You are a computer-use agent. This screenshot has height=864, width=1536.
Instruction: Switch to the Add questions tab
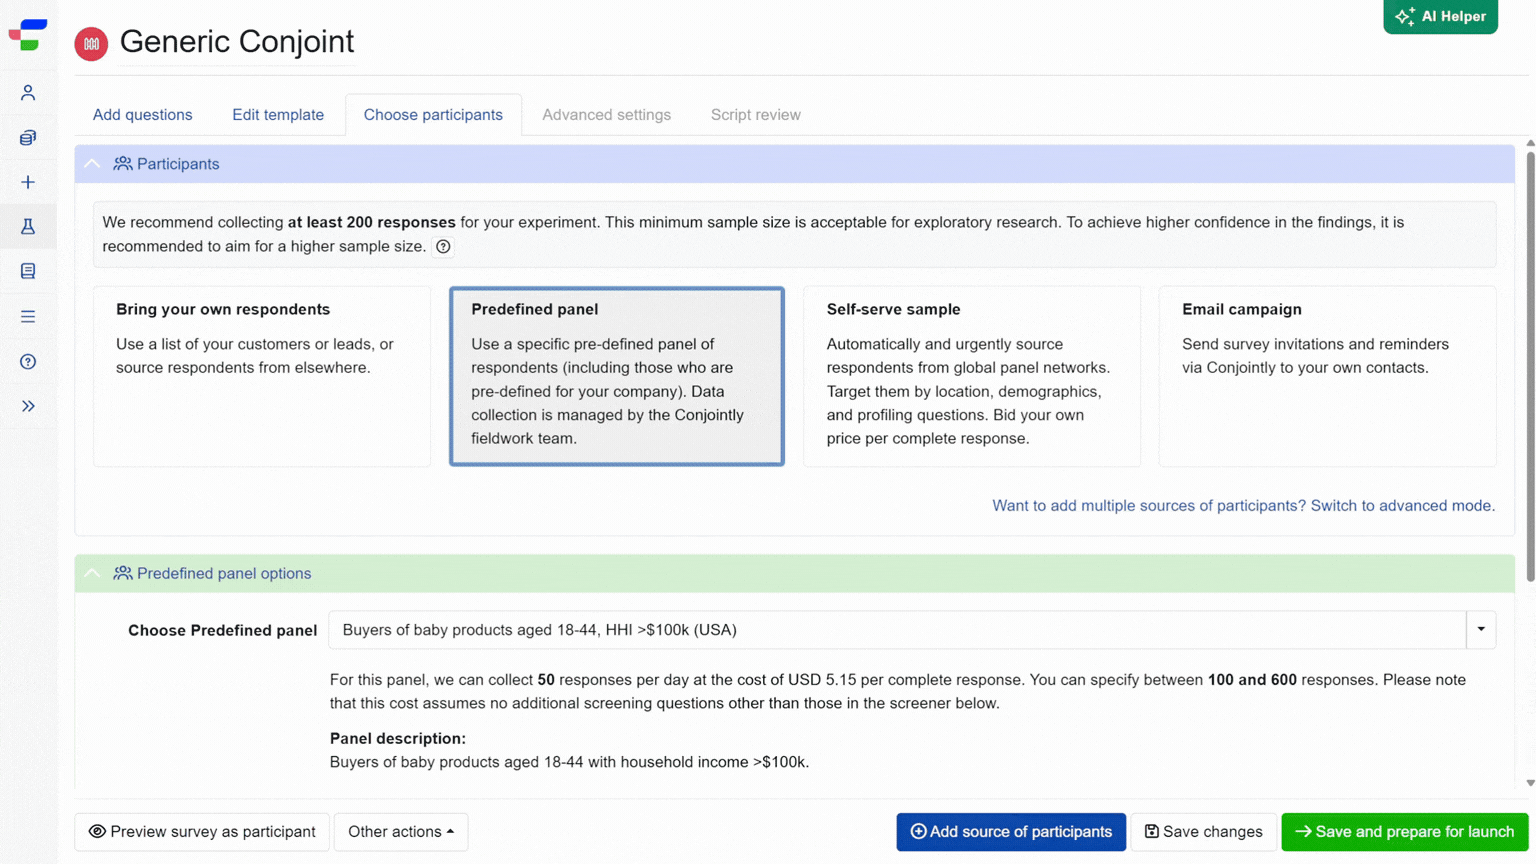click(143, 115)
